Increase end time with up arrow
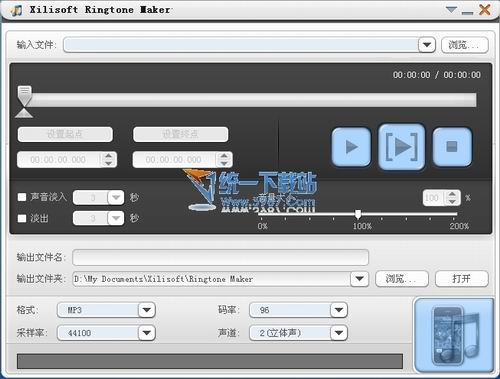Image resolution: width=500 pixels, height=379 pixels. pos(224,156)
